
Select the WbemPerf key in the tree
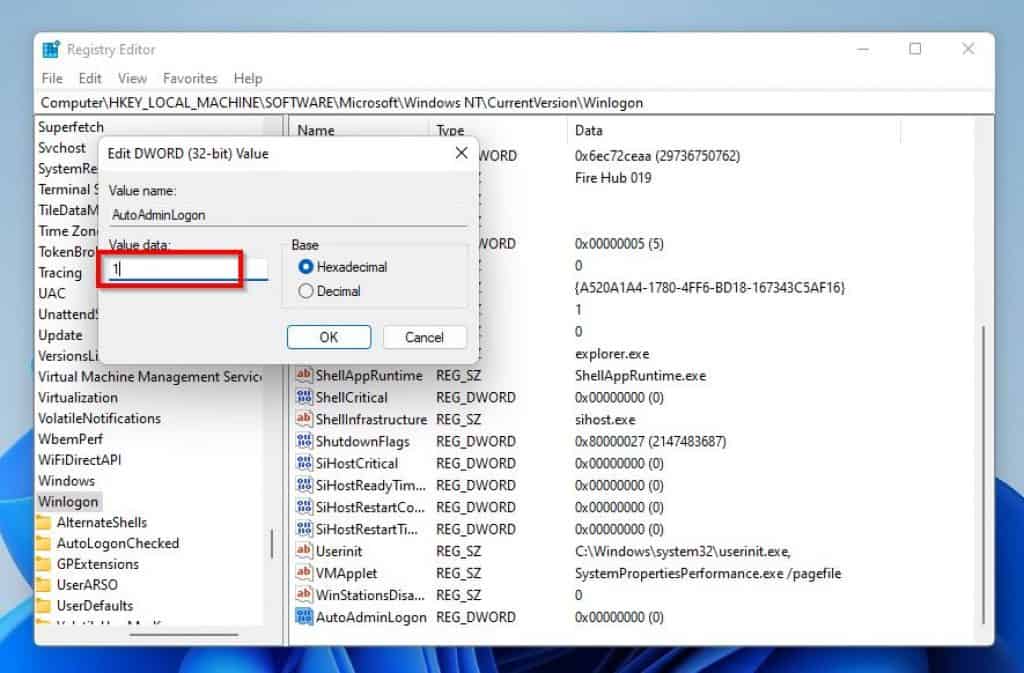pyautogui.click(x=71, y=439)
